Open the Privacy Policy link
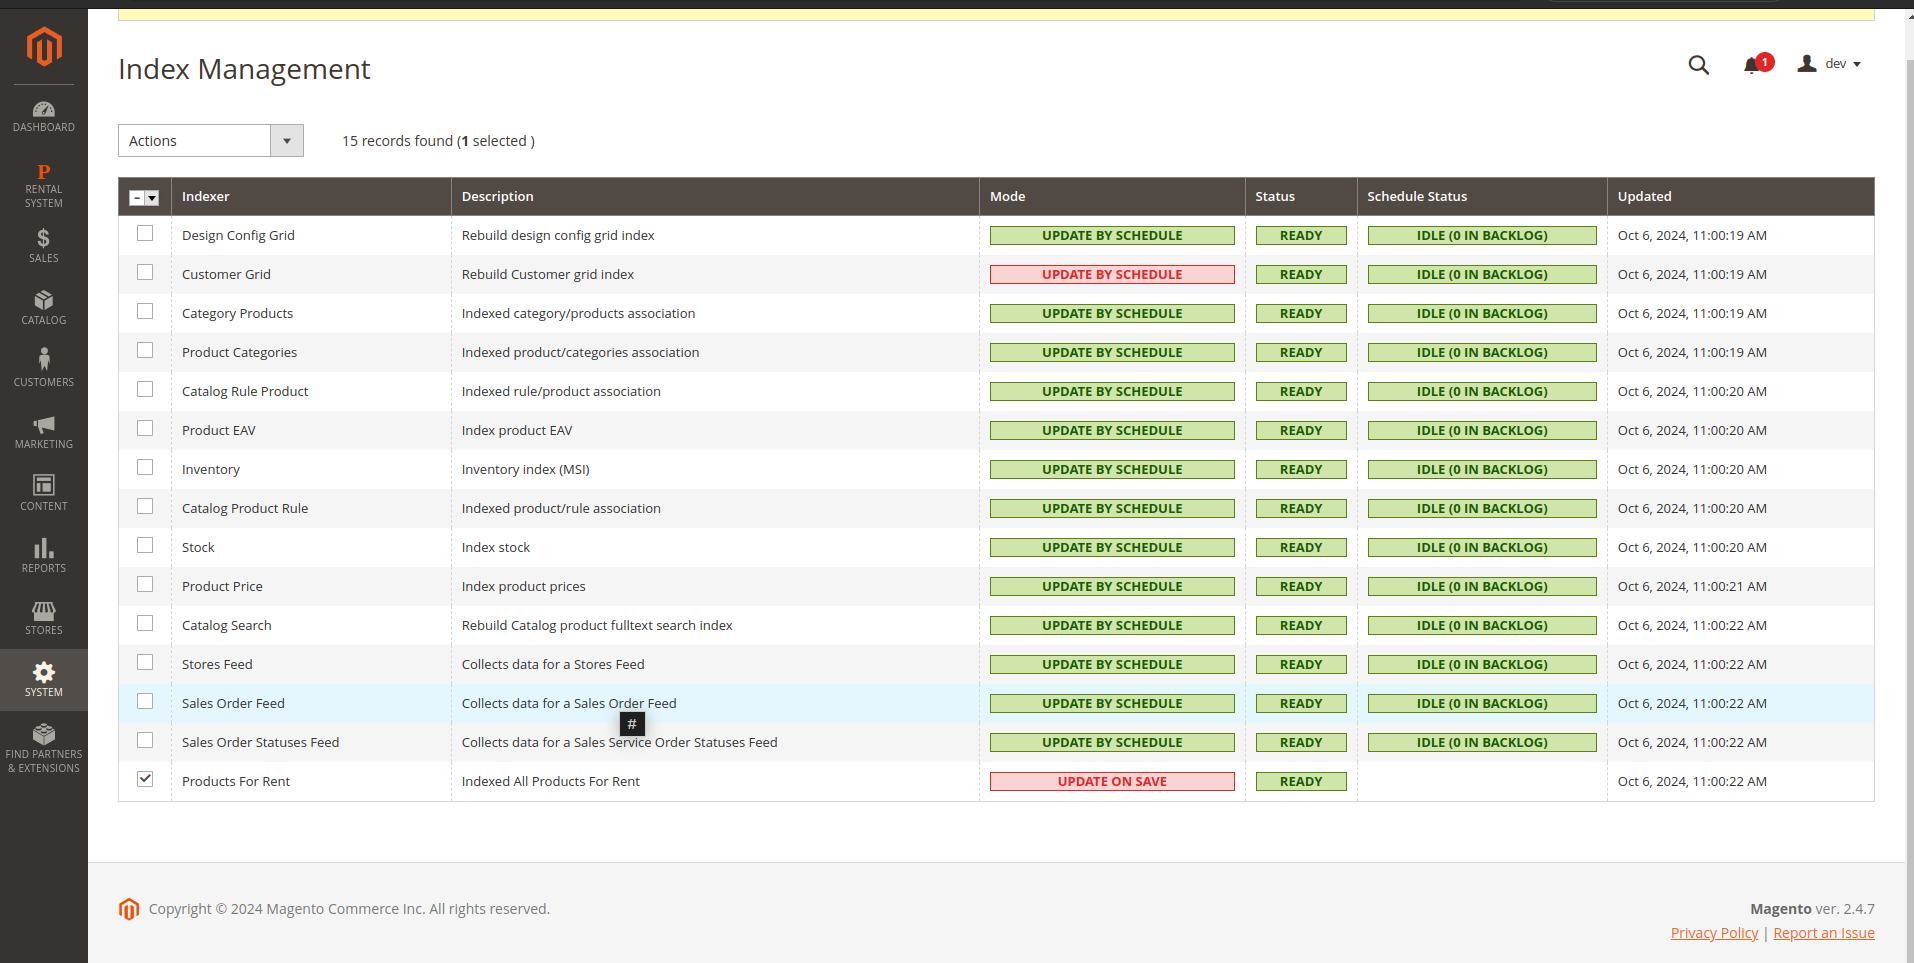 1714,933
